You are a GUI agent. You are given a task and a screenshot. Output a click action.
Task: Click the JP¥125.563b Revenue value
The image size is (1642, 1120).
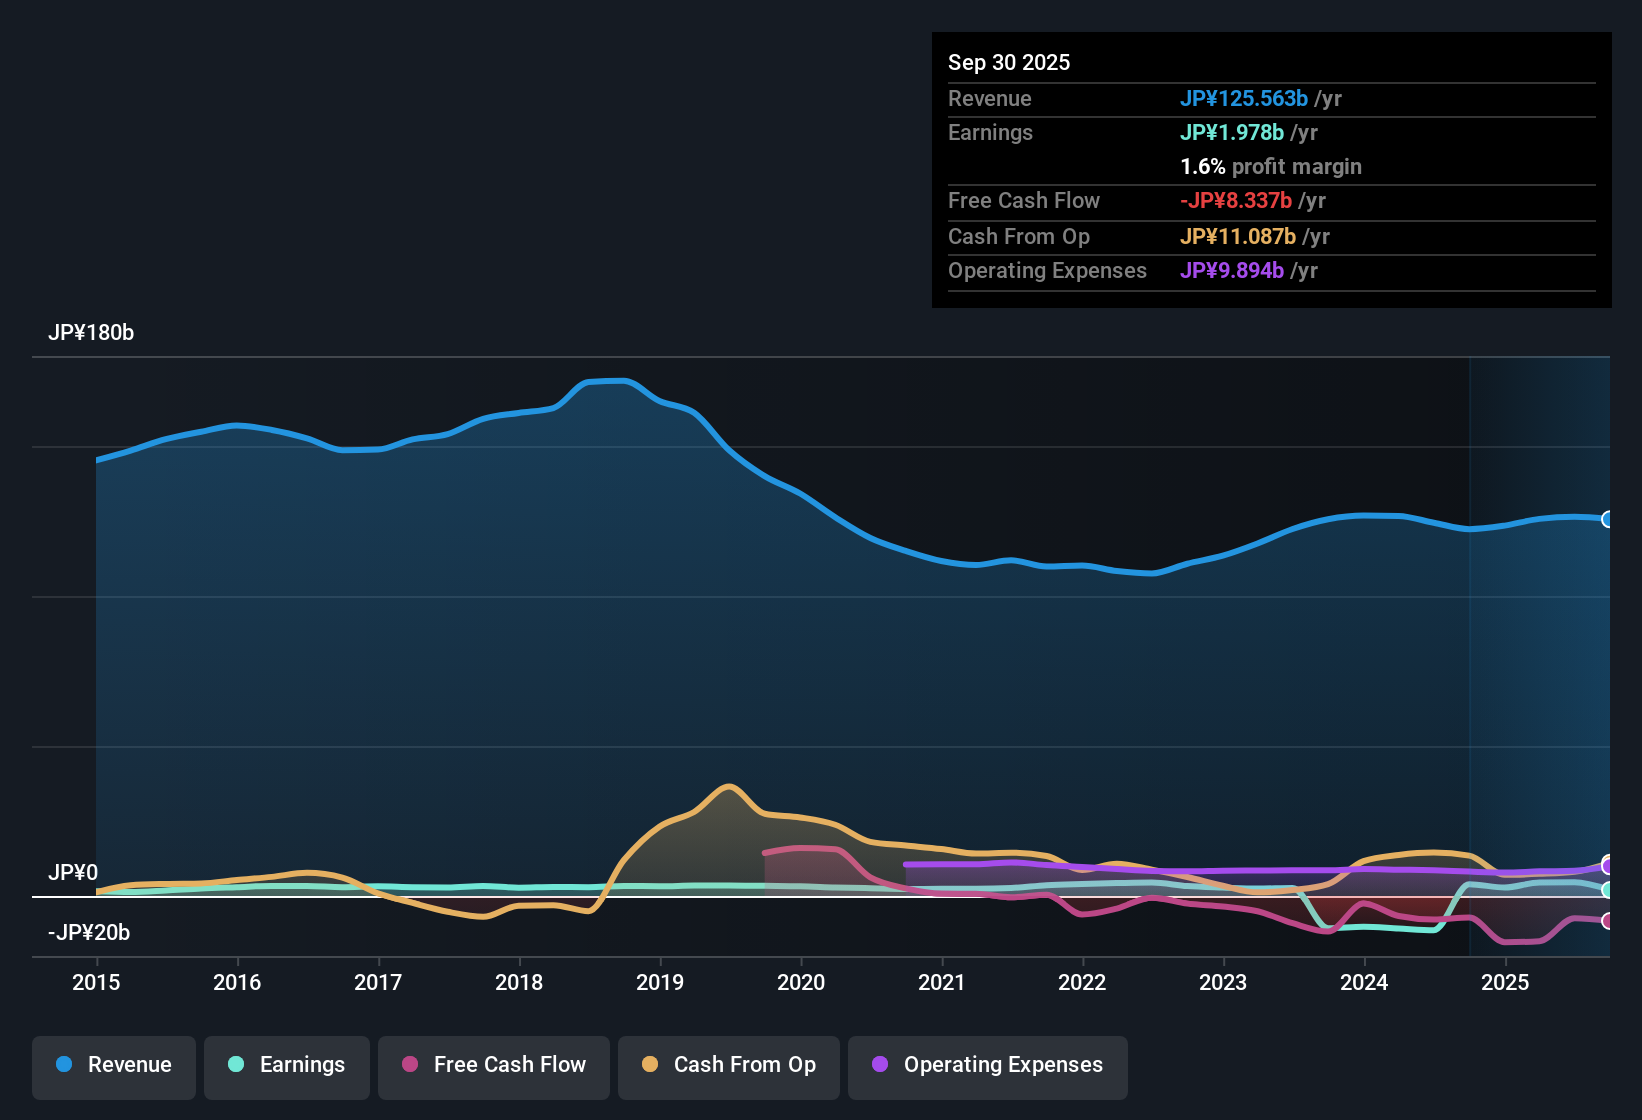point(1245,98)
